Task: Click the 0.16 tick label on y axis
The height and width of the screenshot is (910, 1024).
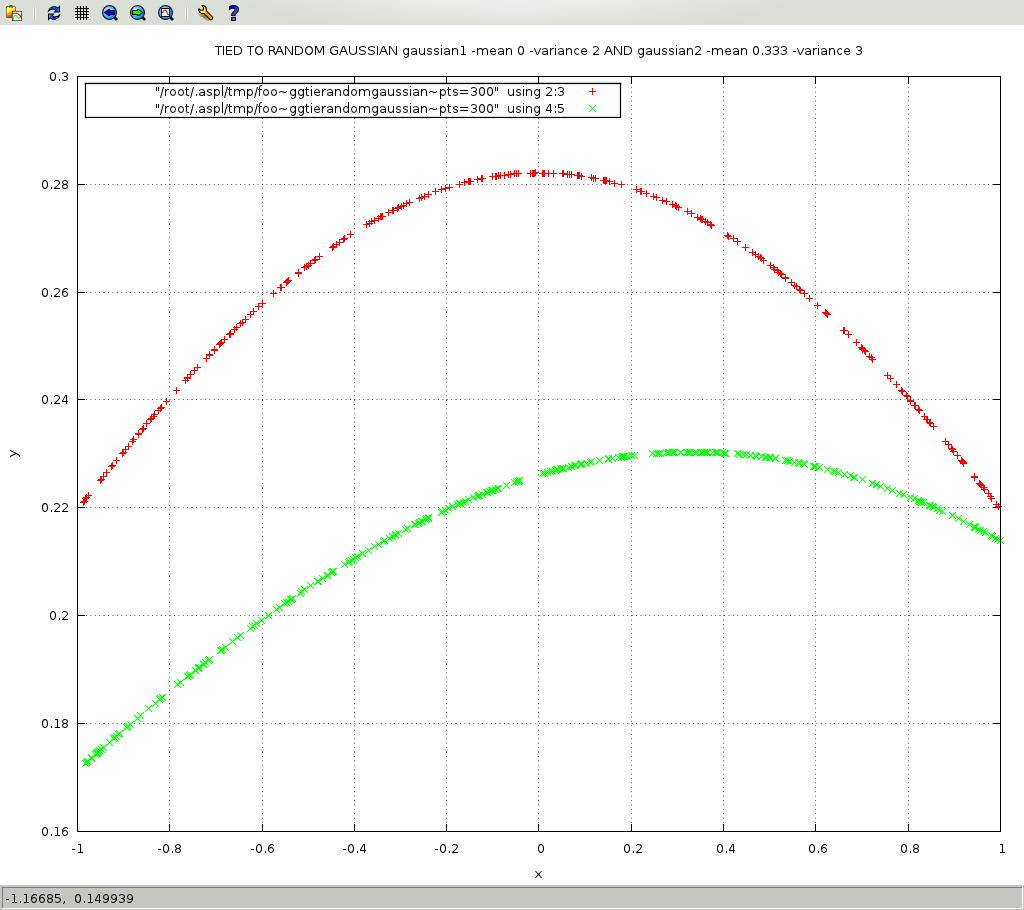Action: (55, 831)
